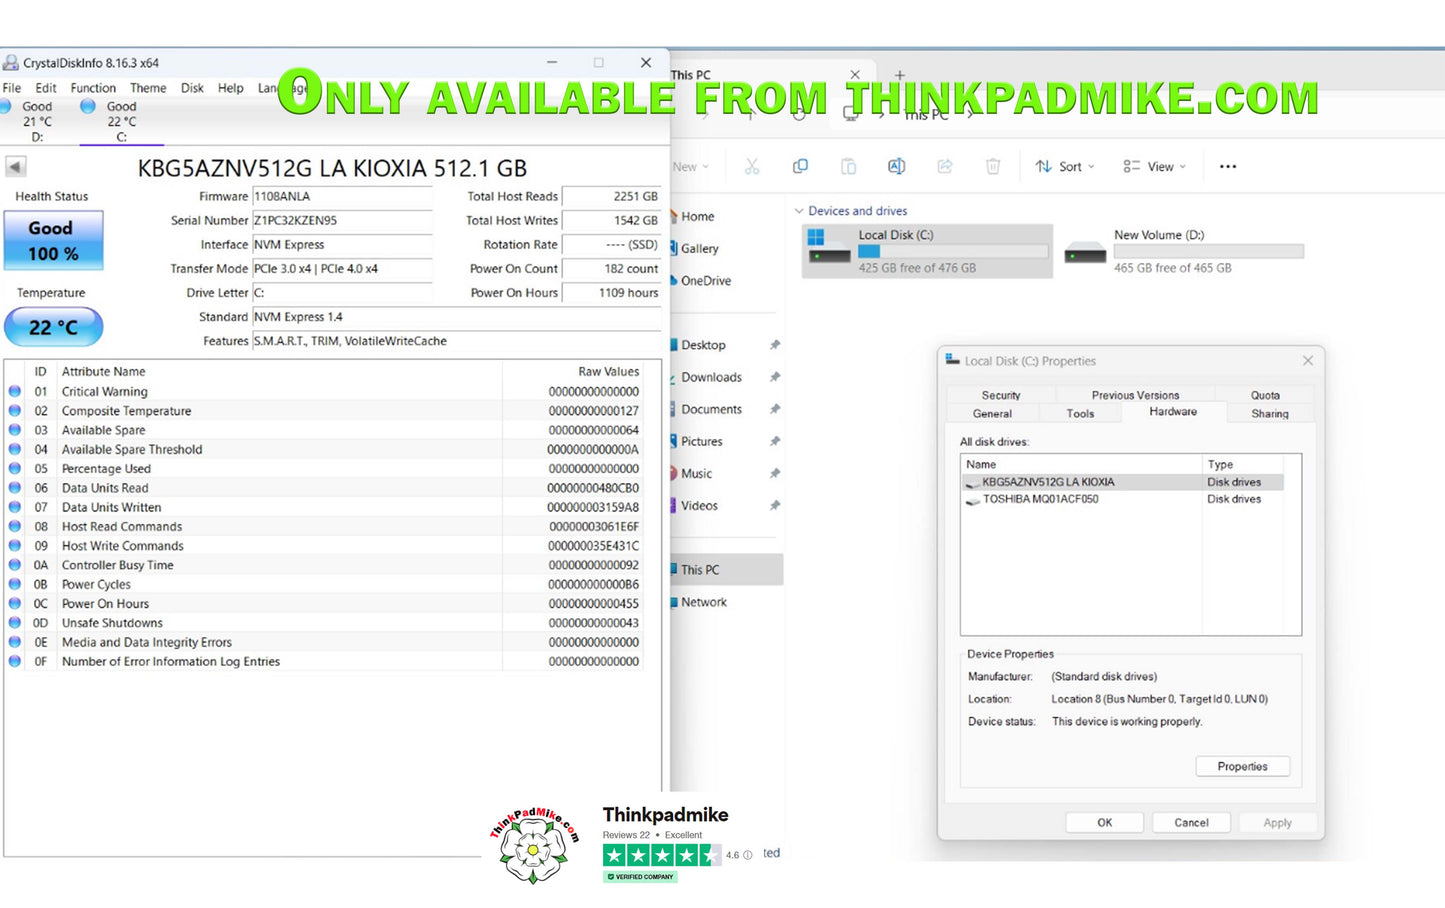The image size is (1445, 908).
Task: Click the back arrow button in CrystalDiskInfo
Action: (15, 167)
